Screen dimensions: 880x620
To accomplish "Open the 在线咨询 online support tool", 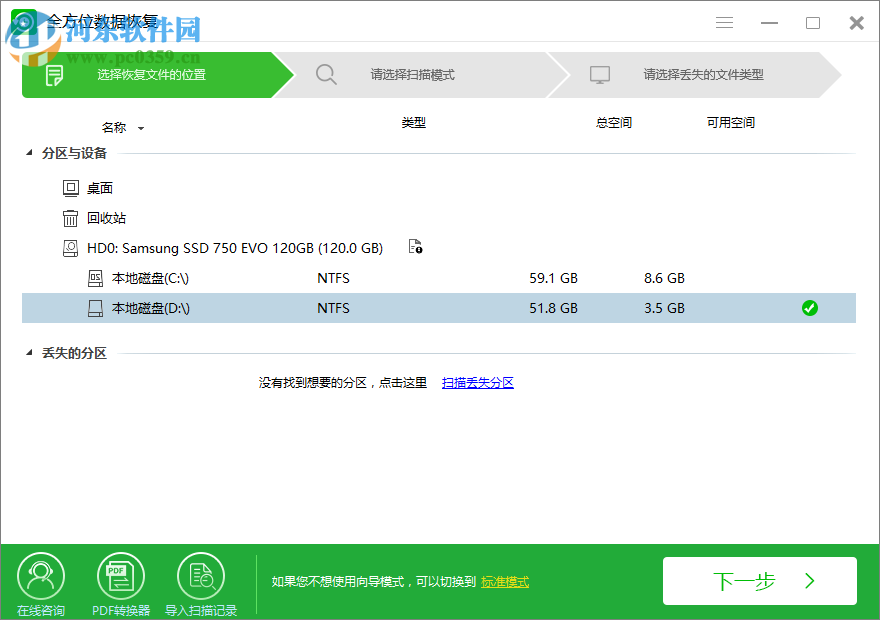I will coord(40,580).
